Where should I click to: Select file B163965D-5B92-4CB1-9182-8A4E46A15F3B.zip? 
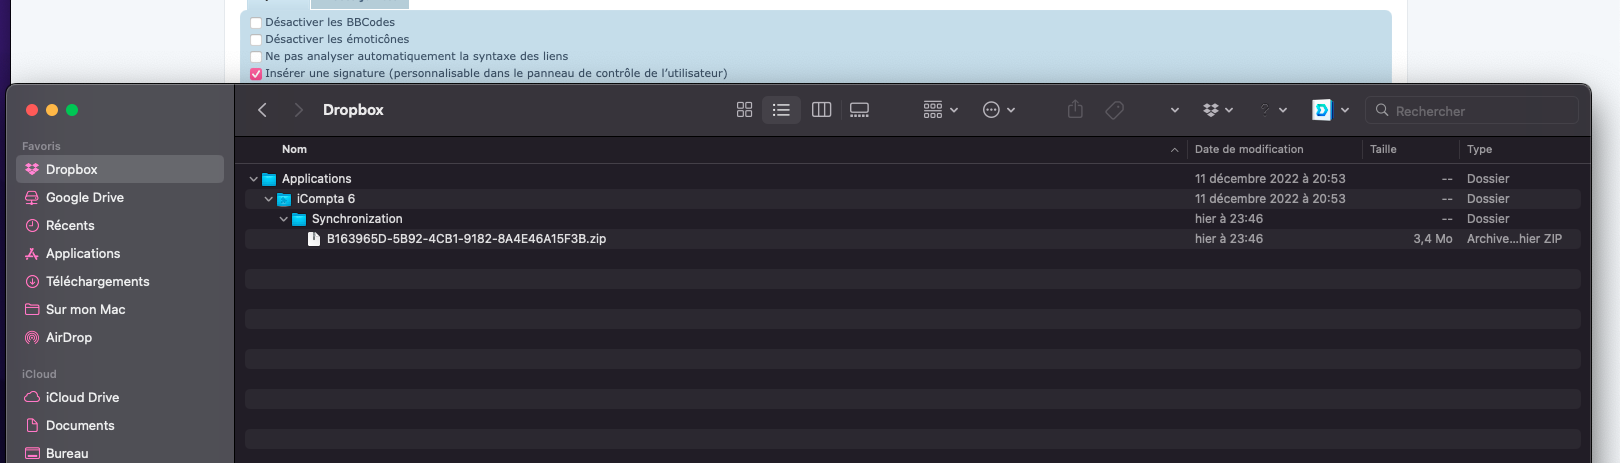466,239
